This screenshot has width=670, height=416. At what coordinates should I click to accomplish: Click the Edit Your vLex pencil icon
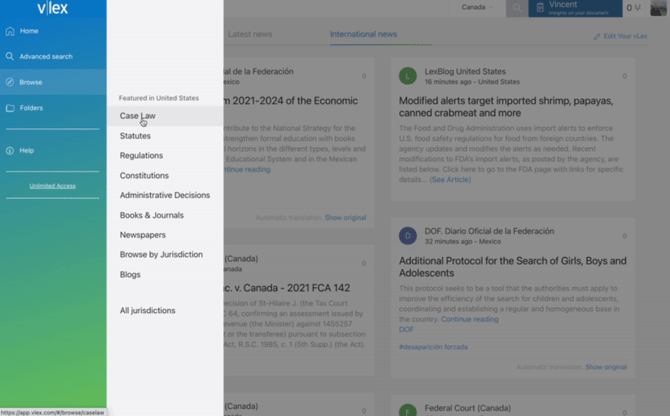coord(597,36)
